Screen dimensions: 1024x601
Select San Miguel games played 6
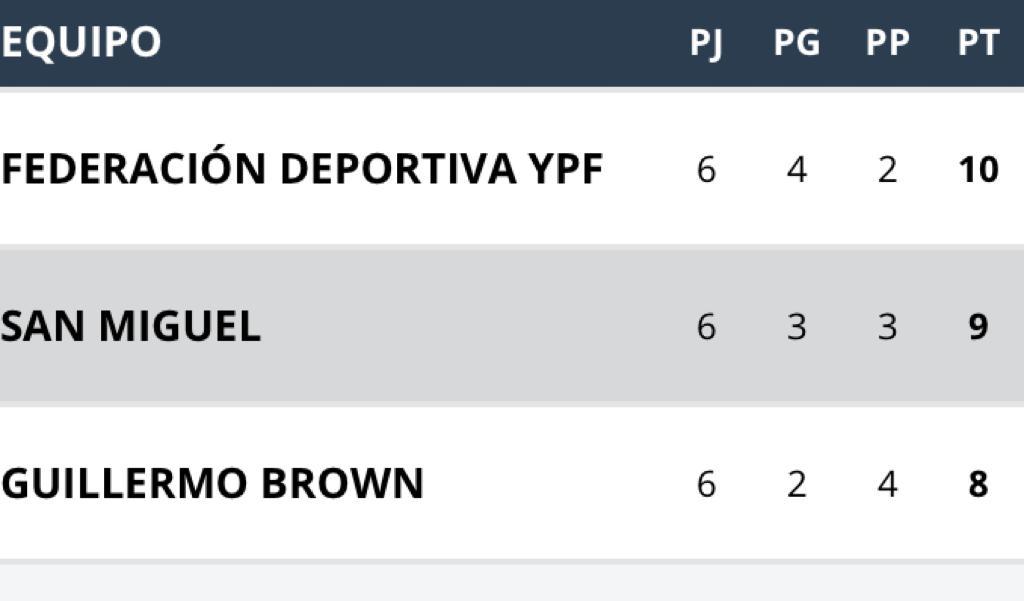(706, 327)
